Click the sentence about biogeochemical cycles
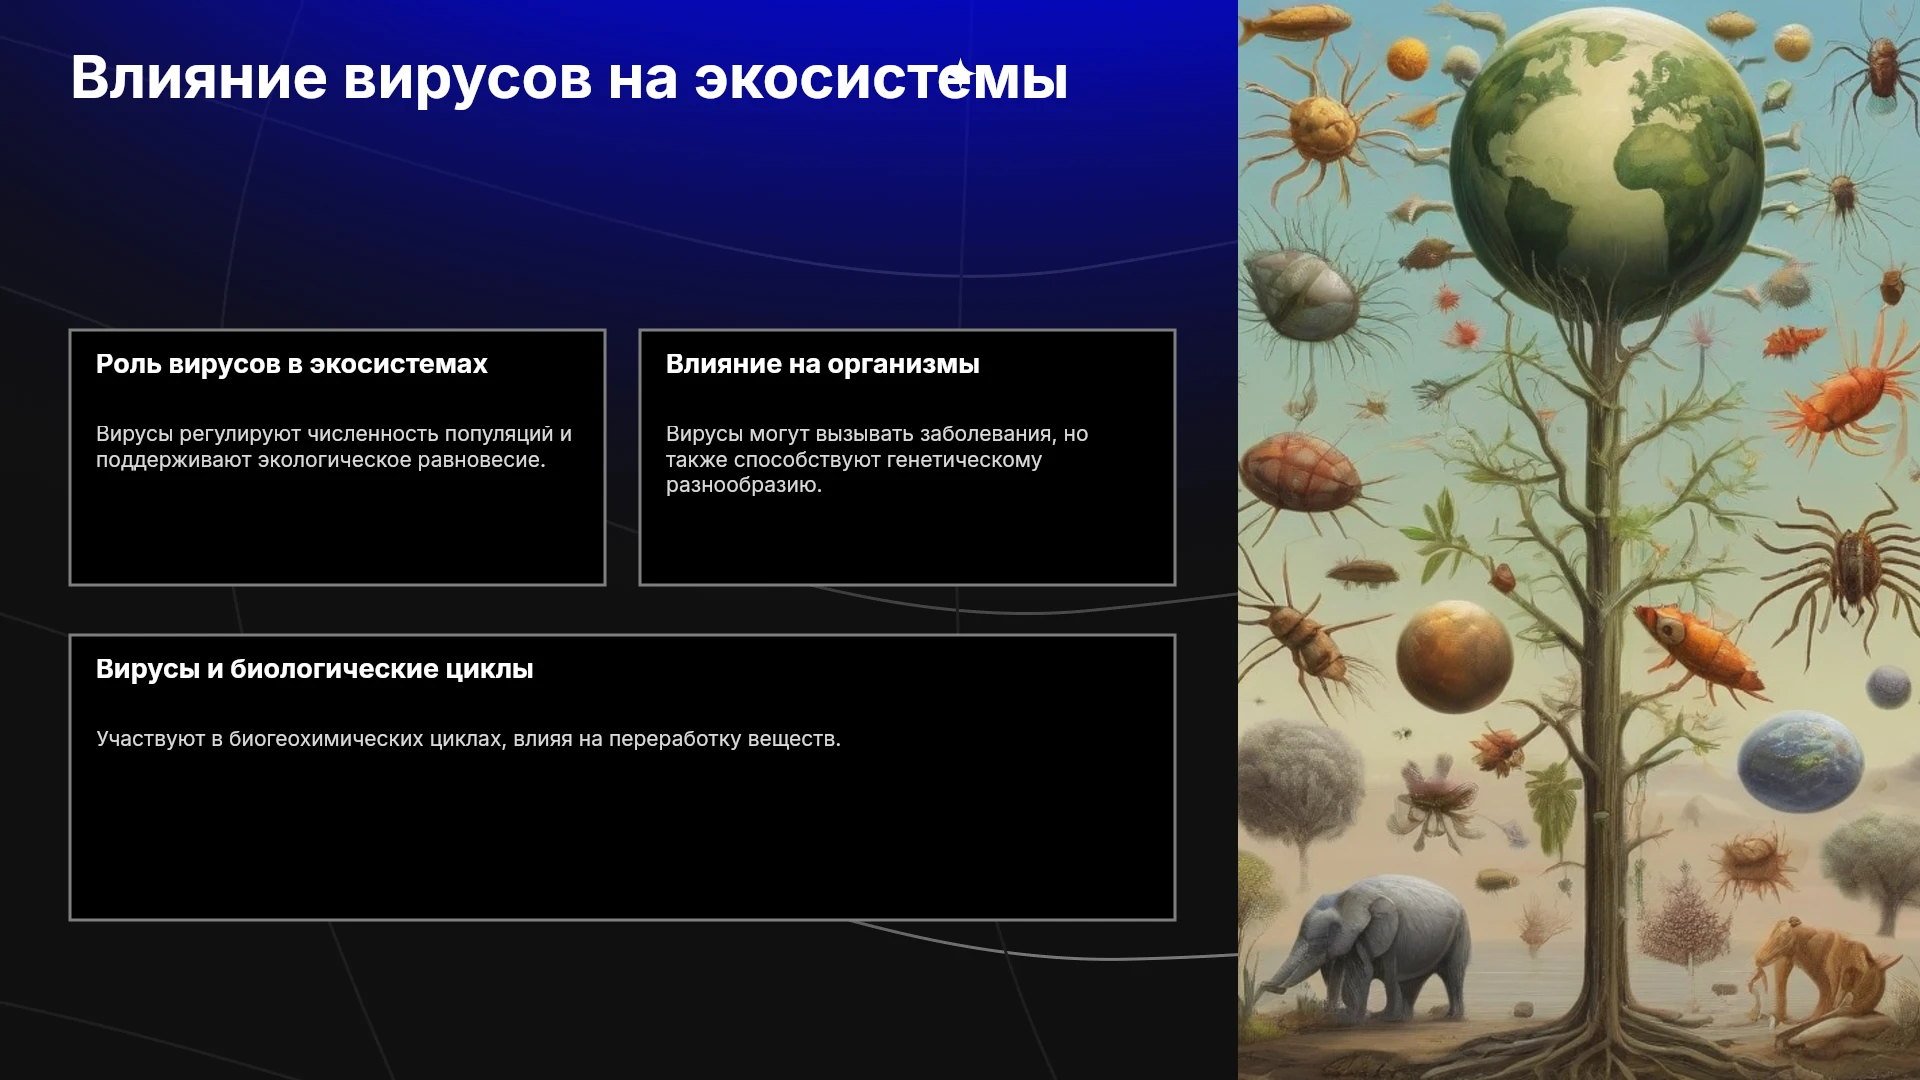 point(468,739)
